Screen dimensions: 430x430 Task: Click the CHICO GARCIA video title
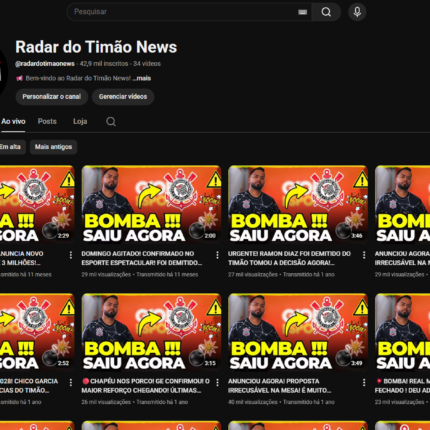pos(29,386)
